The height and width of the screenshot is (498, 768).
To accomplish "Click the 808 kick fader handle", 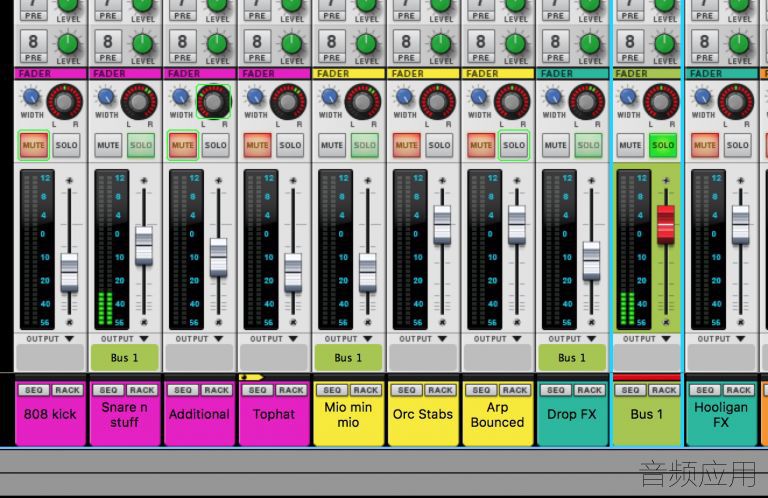I will [69, 273].
